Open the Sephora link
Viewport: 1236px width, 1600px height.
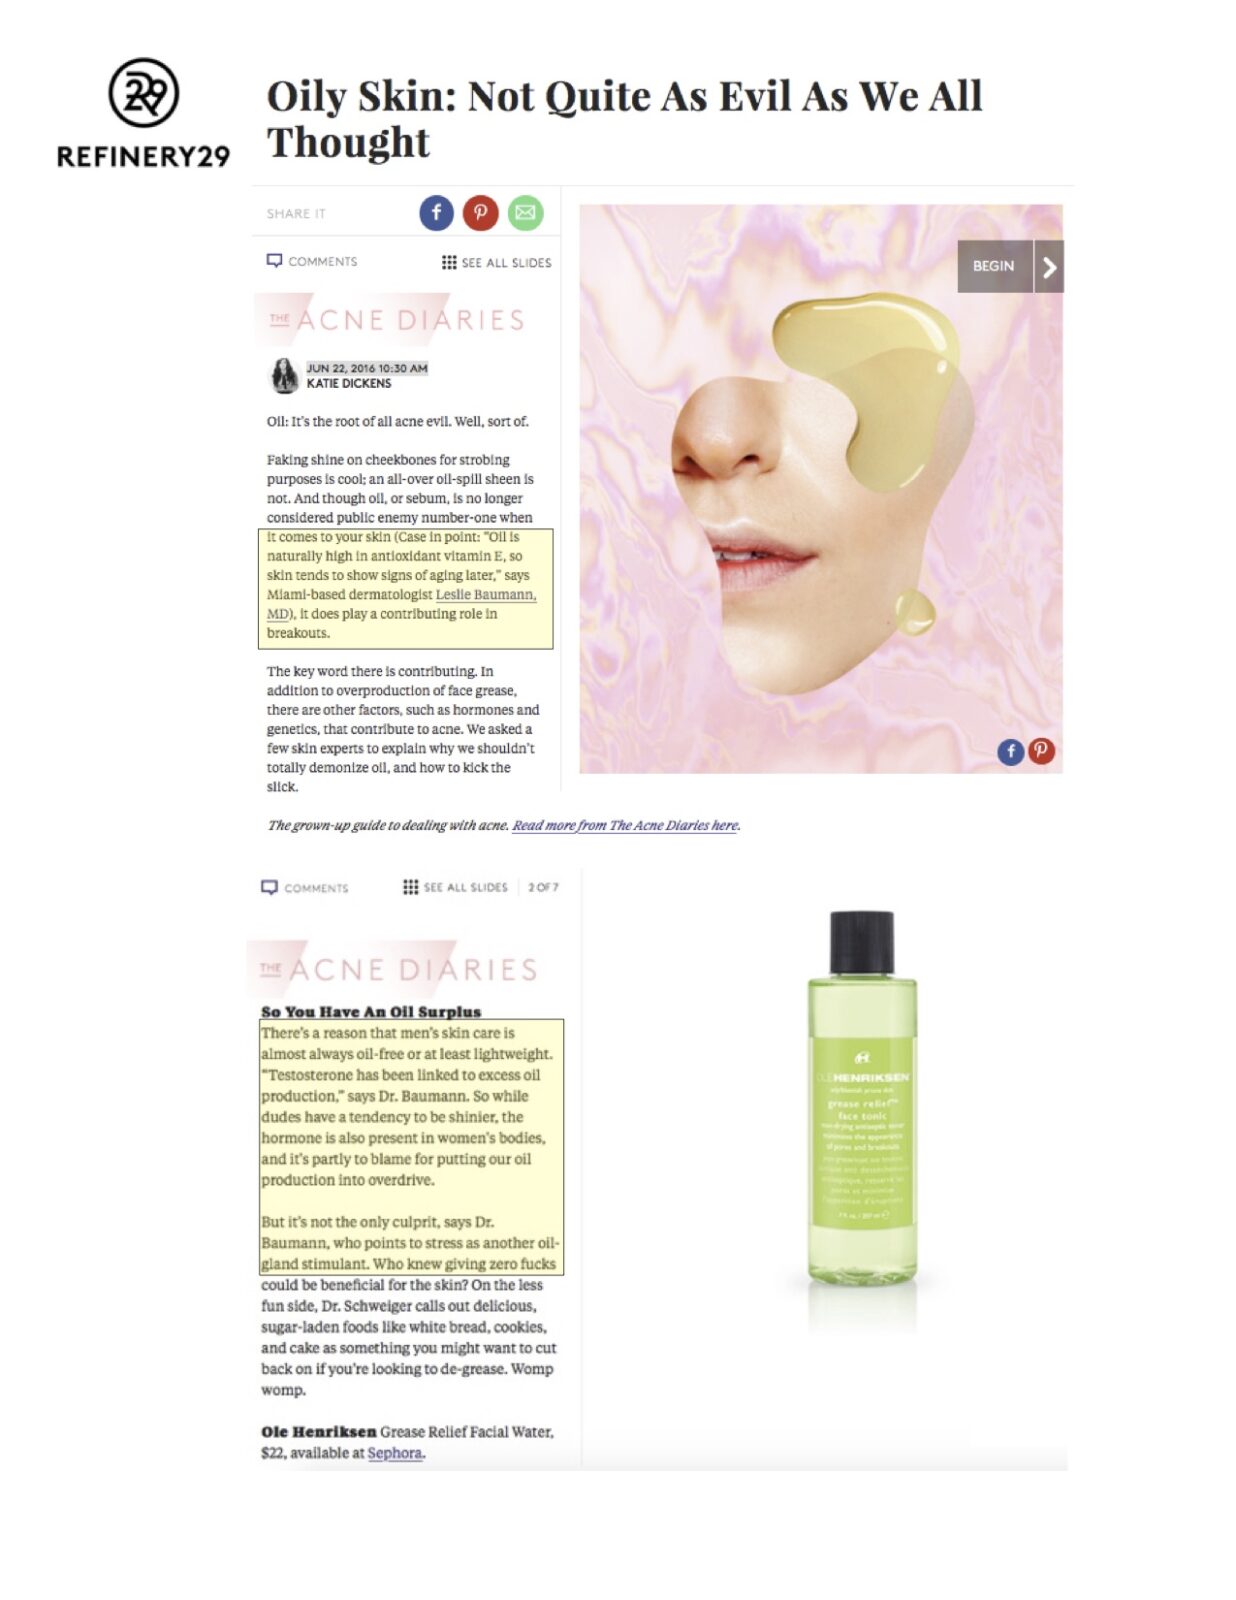point(395,1453)
